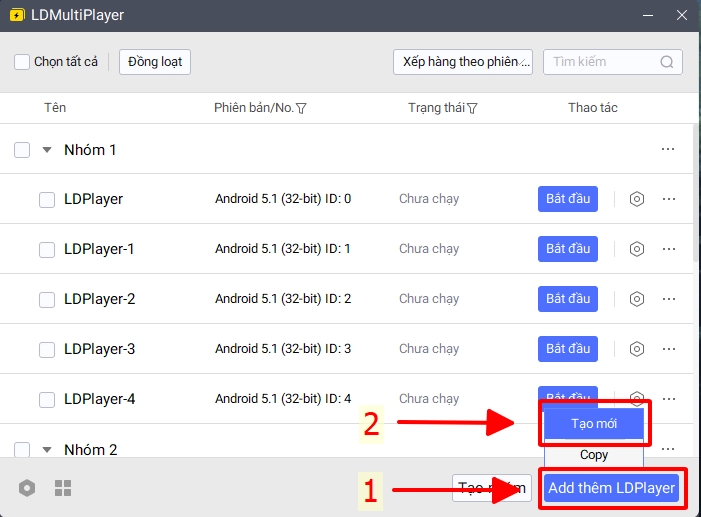Check the LDPlayer-3 checkbox
701x517 pixels.
coord(47,350)
